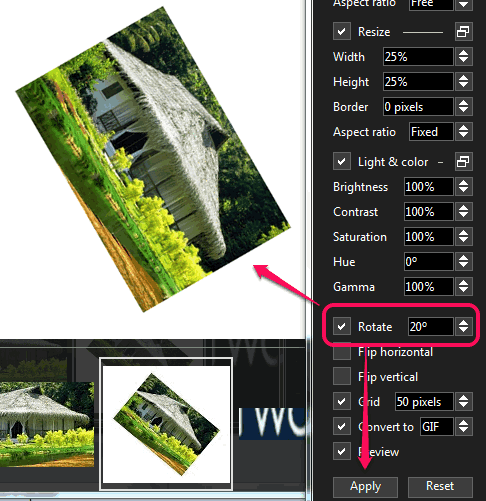486x501 pixels.
Task: Click the Gamma spinner arrows
Action: coord(463,286)
